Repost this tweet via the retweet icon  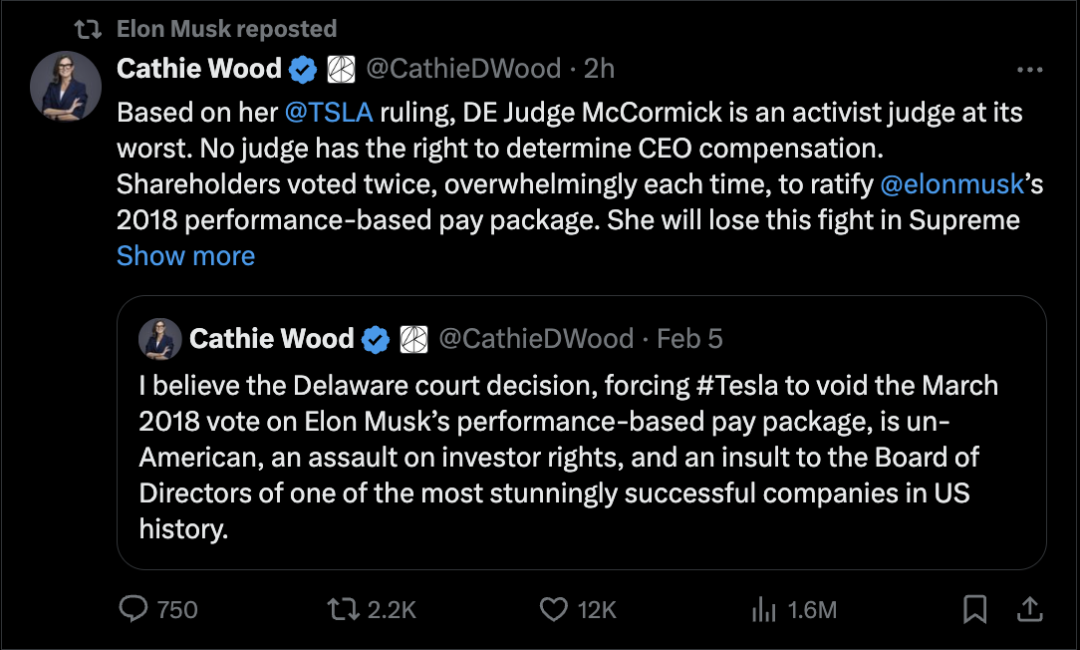click(344, 609)
